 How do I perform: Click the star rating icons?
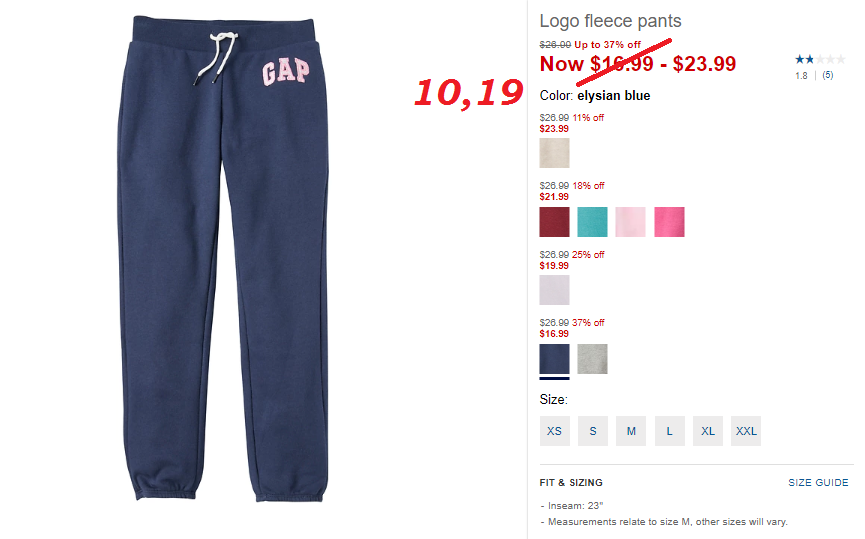[820, 59]
